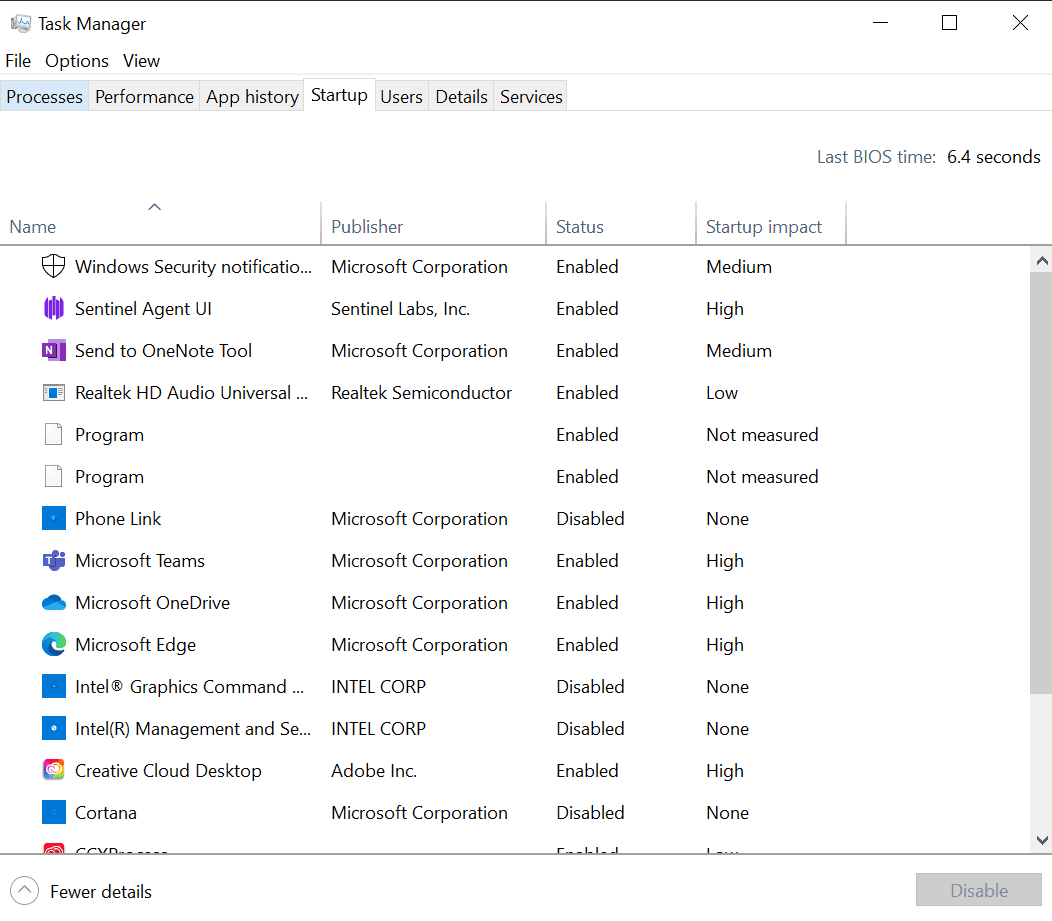Click High impact in the Microsoft Edge row
This screenshot has height=921, width=1052.
coord(725,645)
